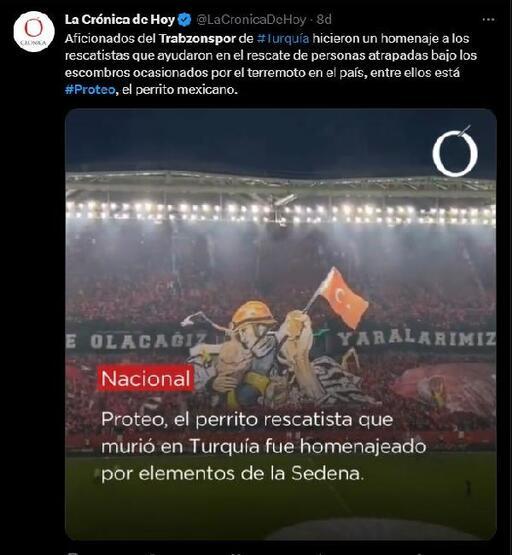The width and height of the screenshot is (512, 555).
Task: Click 'por elementos de la Sedena' caption line
Action: tap(232, 473)
